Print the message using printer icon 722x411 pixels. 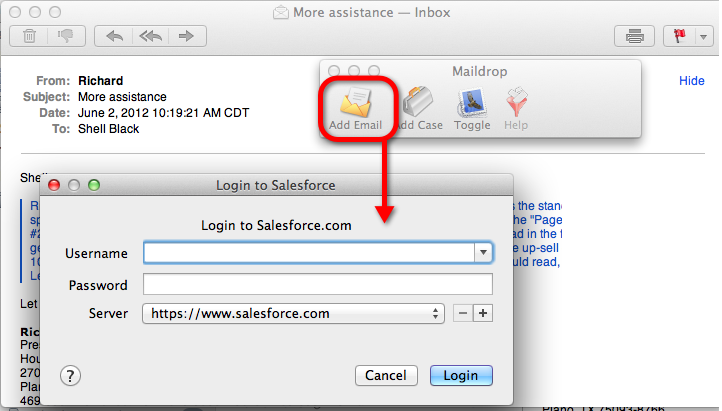635,36
